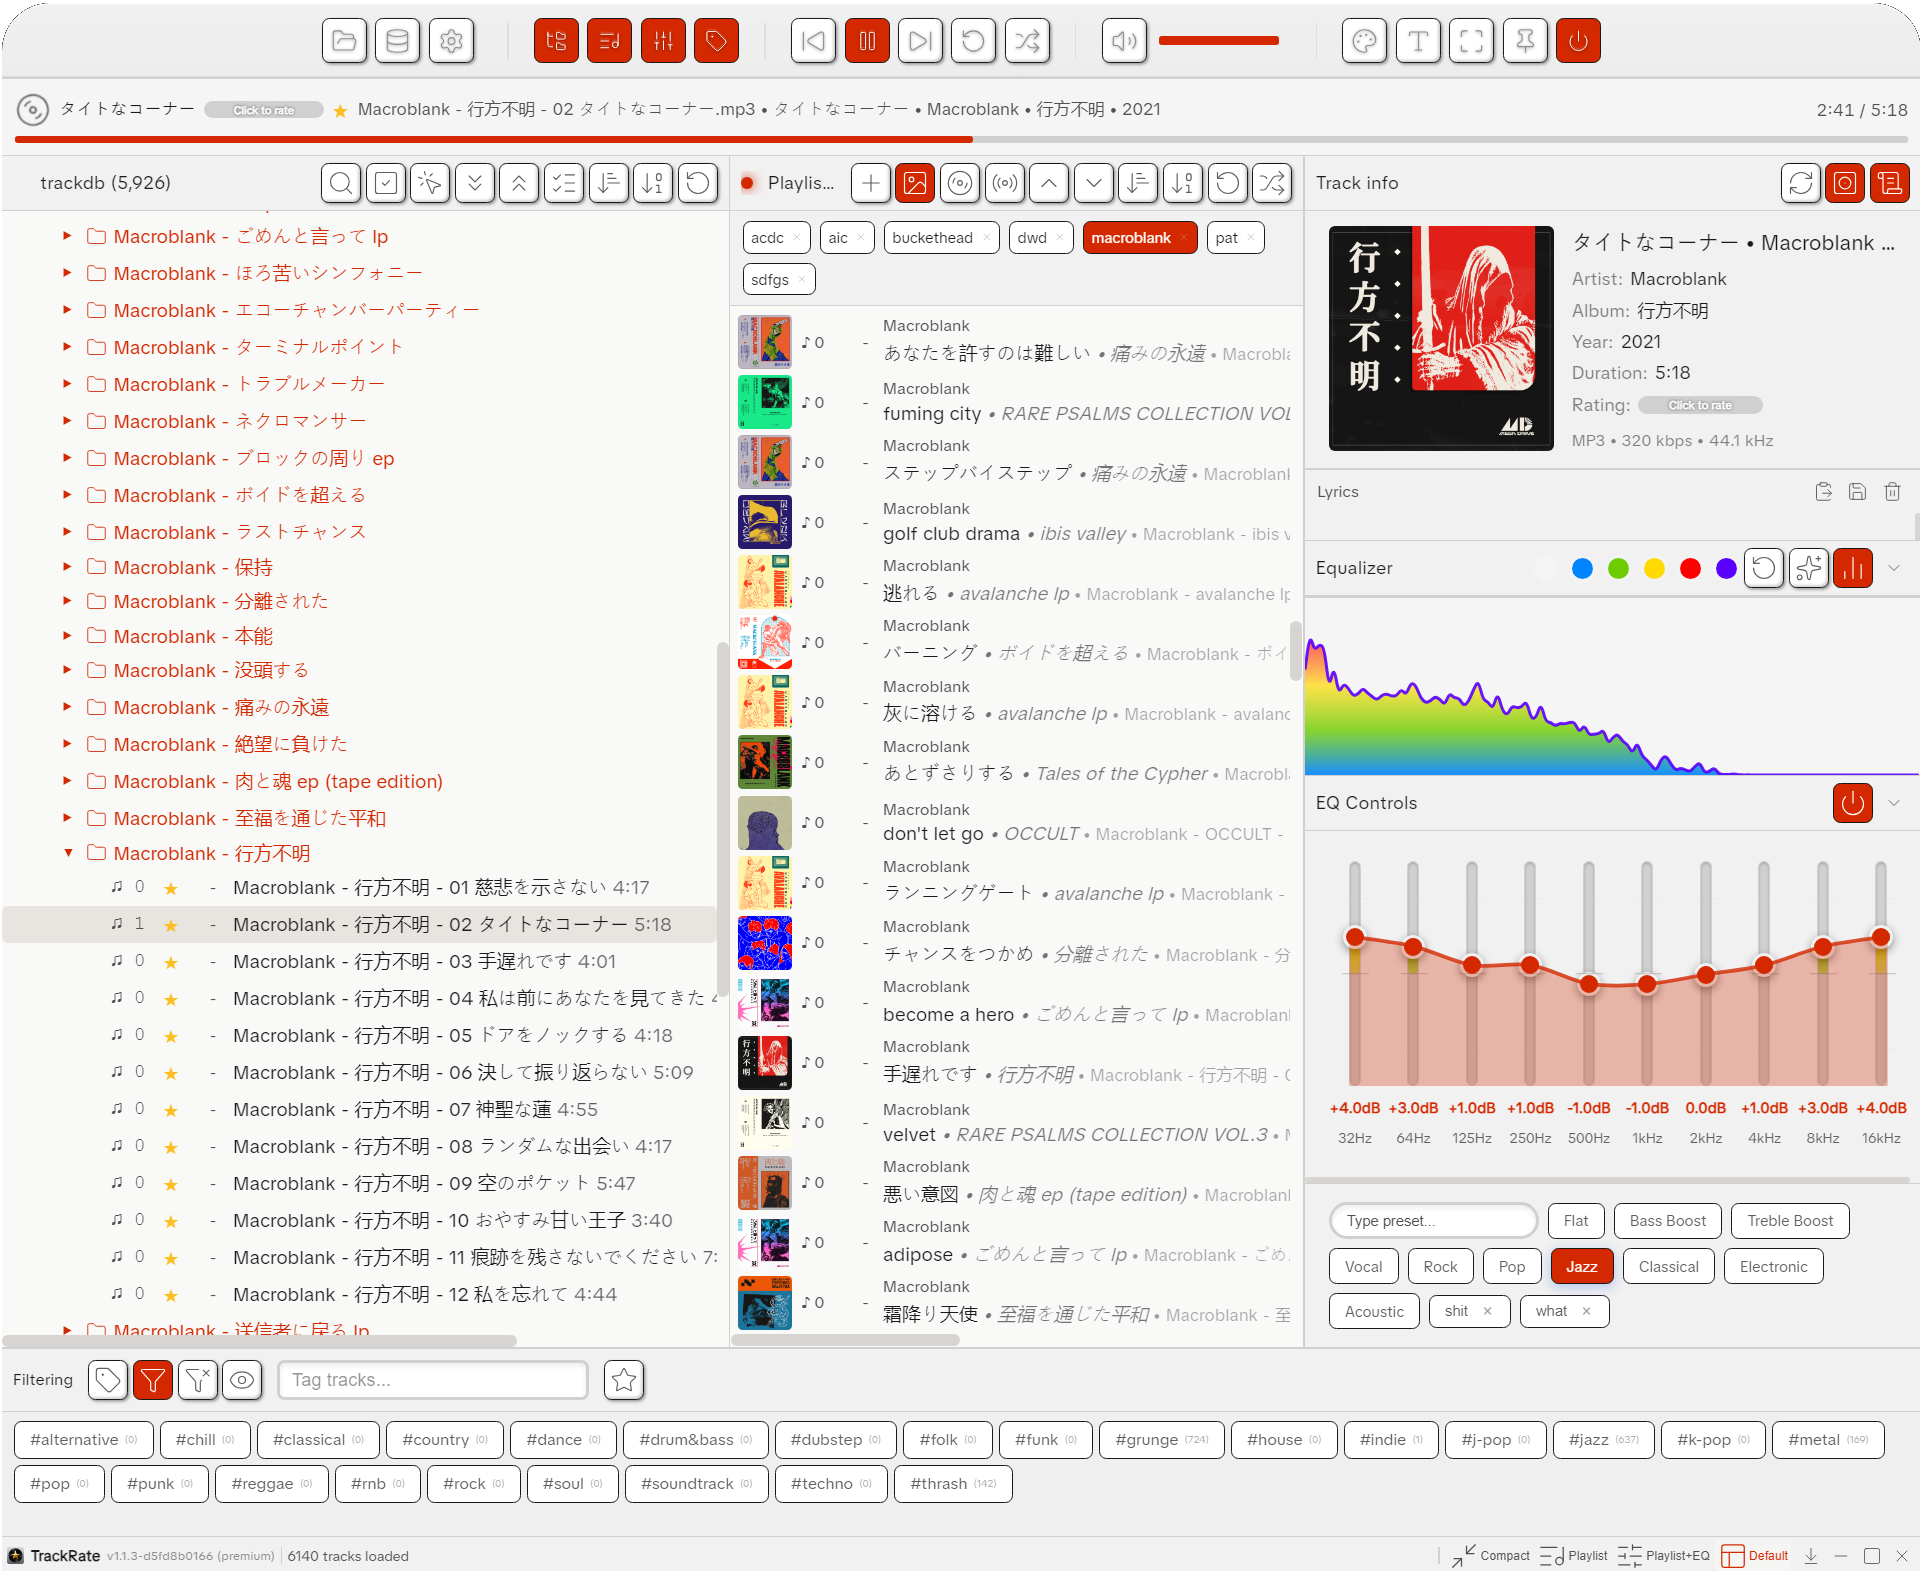Remove the macroblank playlist filter chip

click(x=1183, y=237)
